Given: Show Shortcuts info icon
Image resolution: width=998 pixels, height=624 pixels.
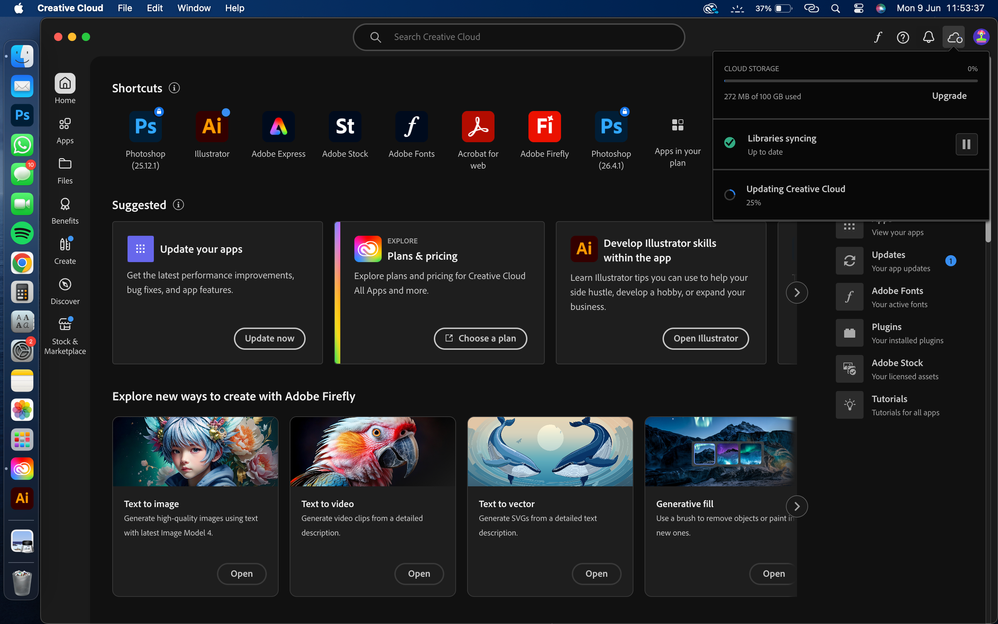Looking at the screenshot, I should [174, 88].
